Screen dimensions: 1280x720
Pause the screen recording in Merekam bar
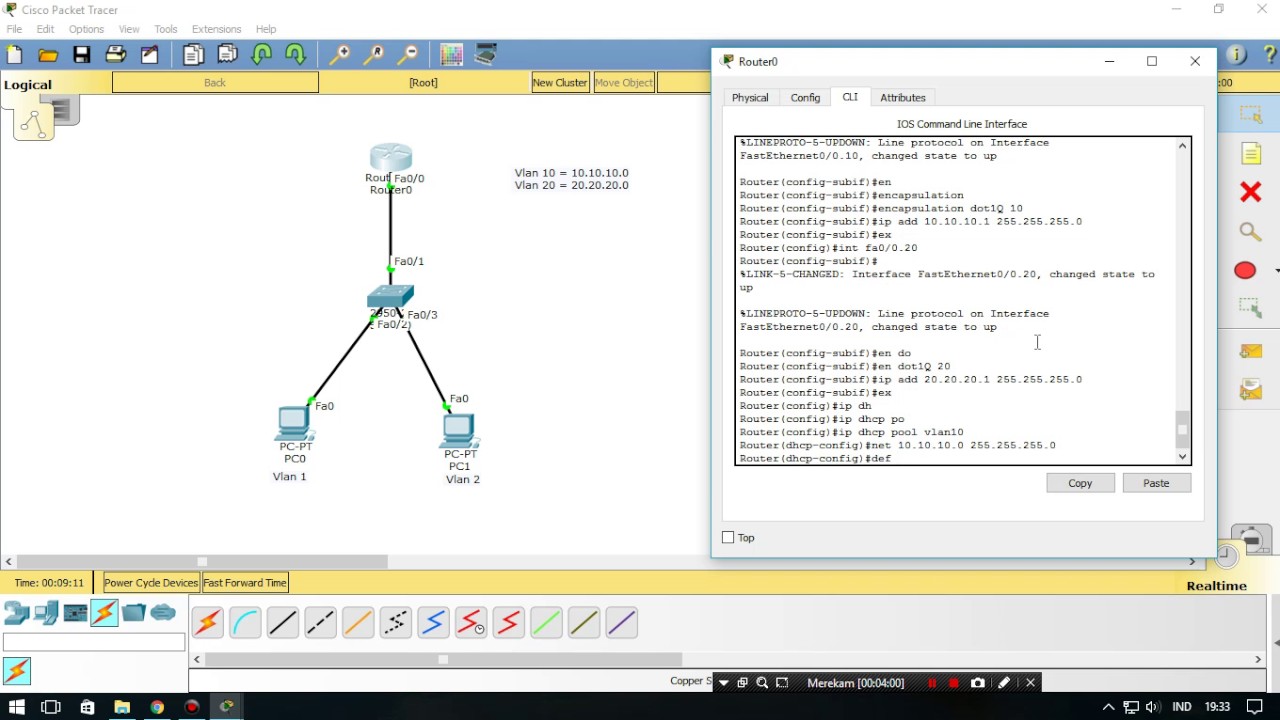click(932, 683)
